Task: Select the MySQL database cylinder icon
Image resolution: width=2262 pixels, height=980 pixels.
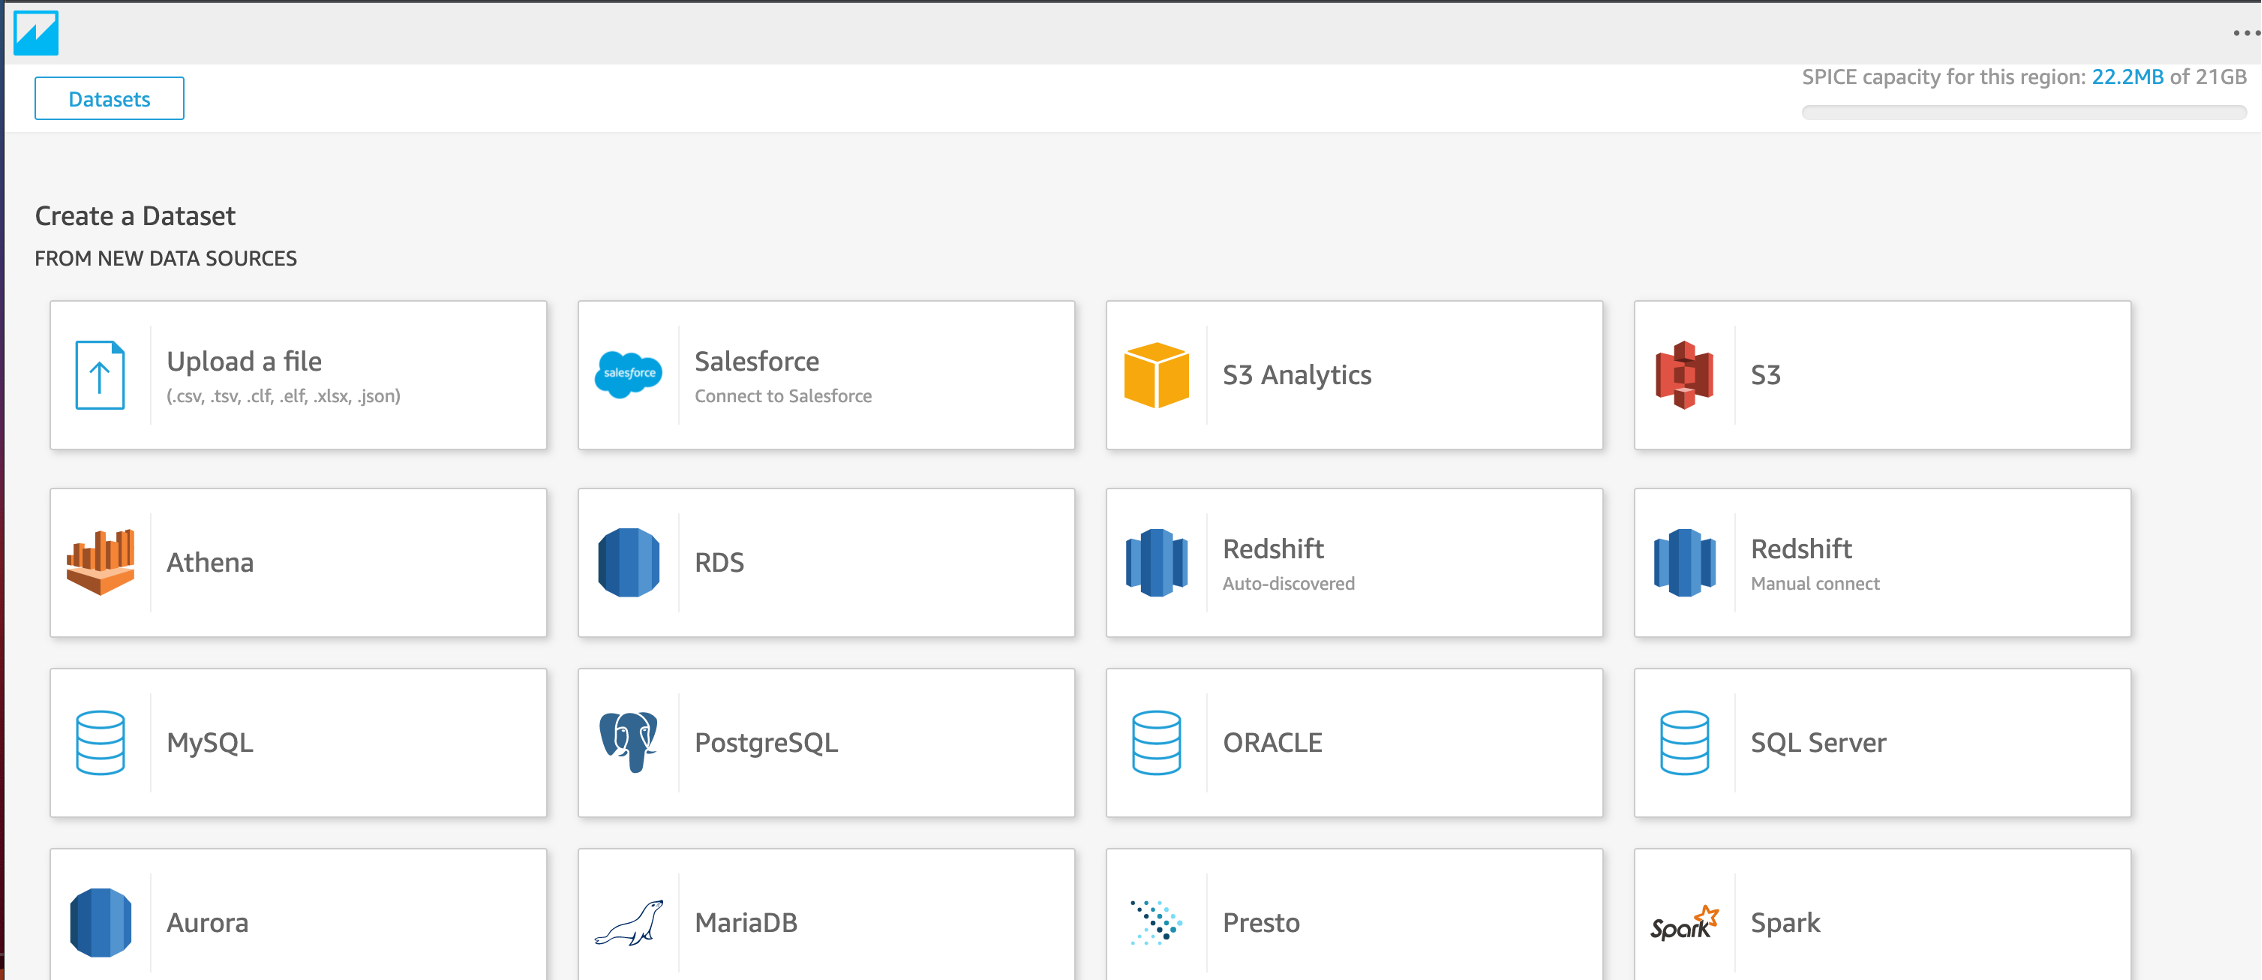Action: (x=100, y=743)
